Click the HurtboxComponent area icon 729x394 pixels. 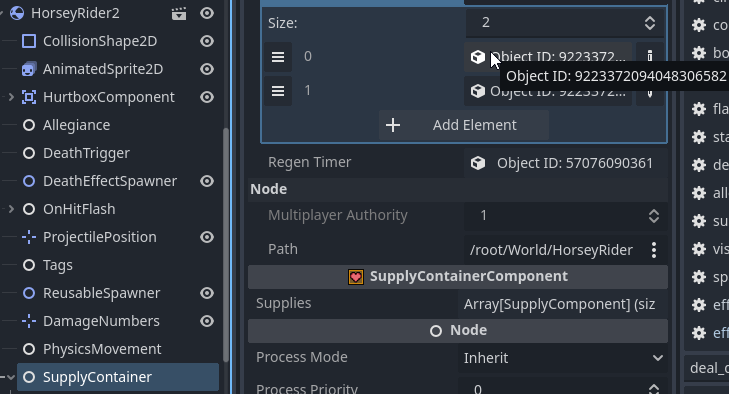[29, 97]
